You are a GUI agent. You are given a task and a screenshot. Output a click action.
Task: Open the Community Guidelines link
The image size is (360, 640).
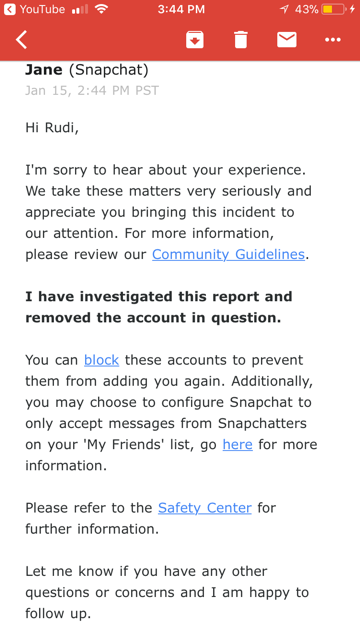229,254
